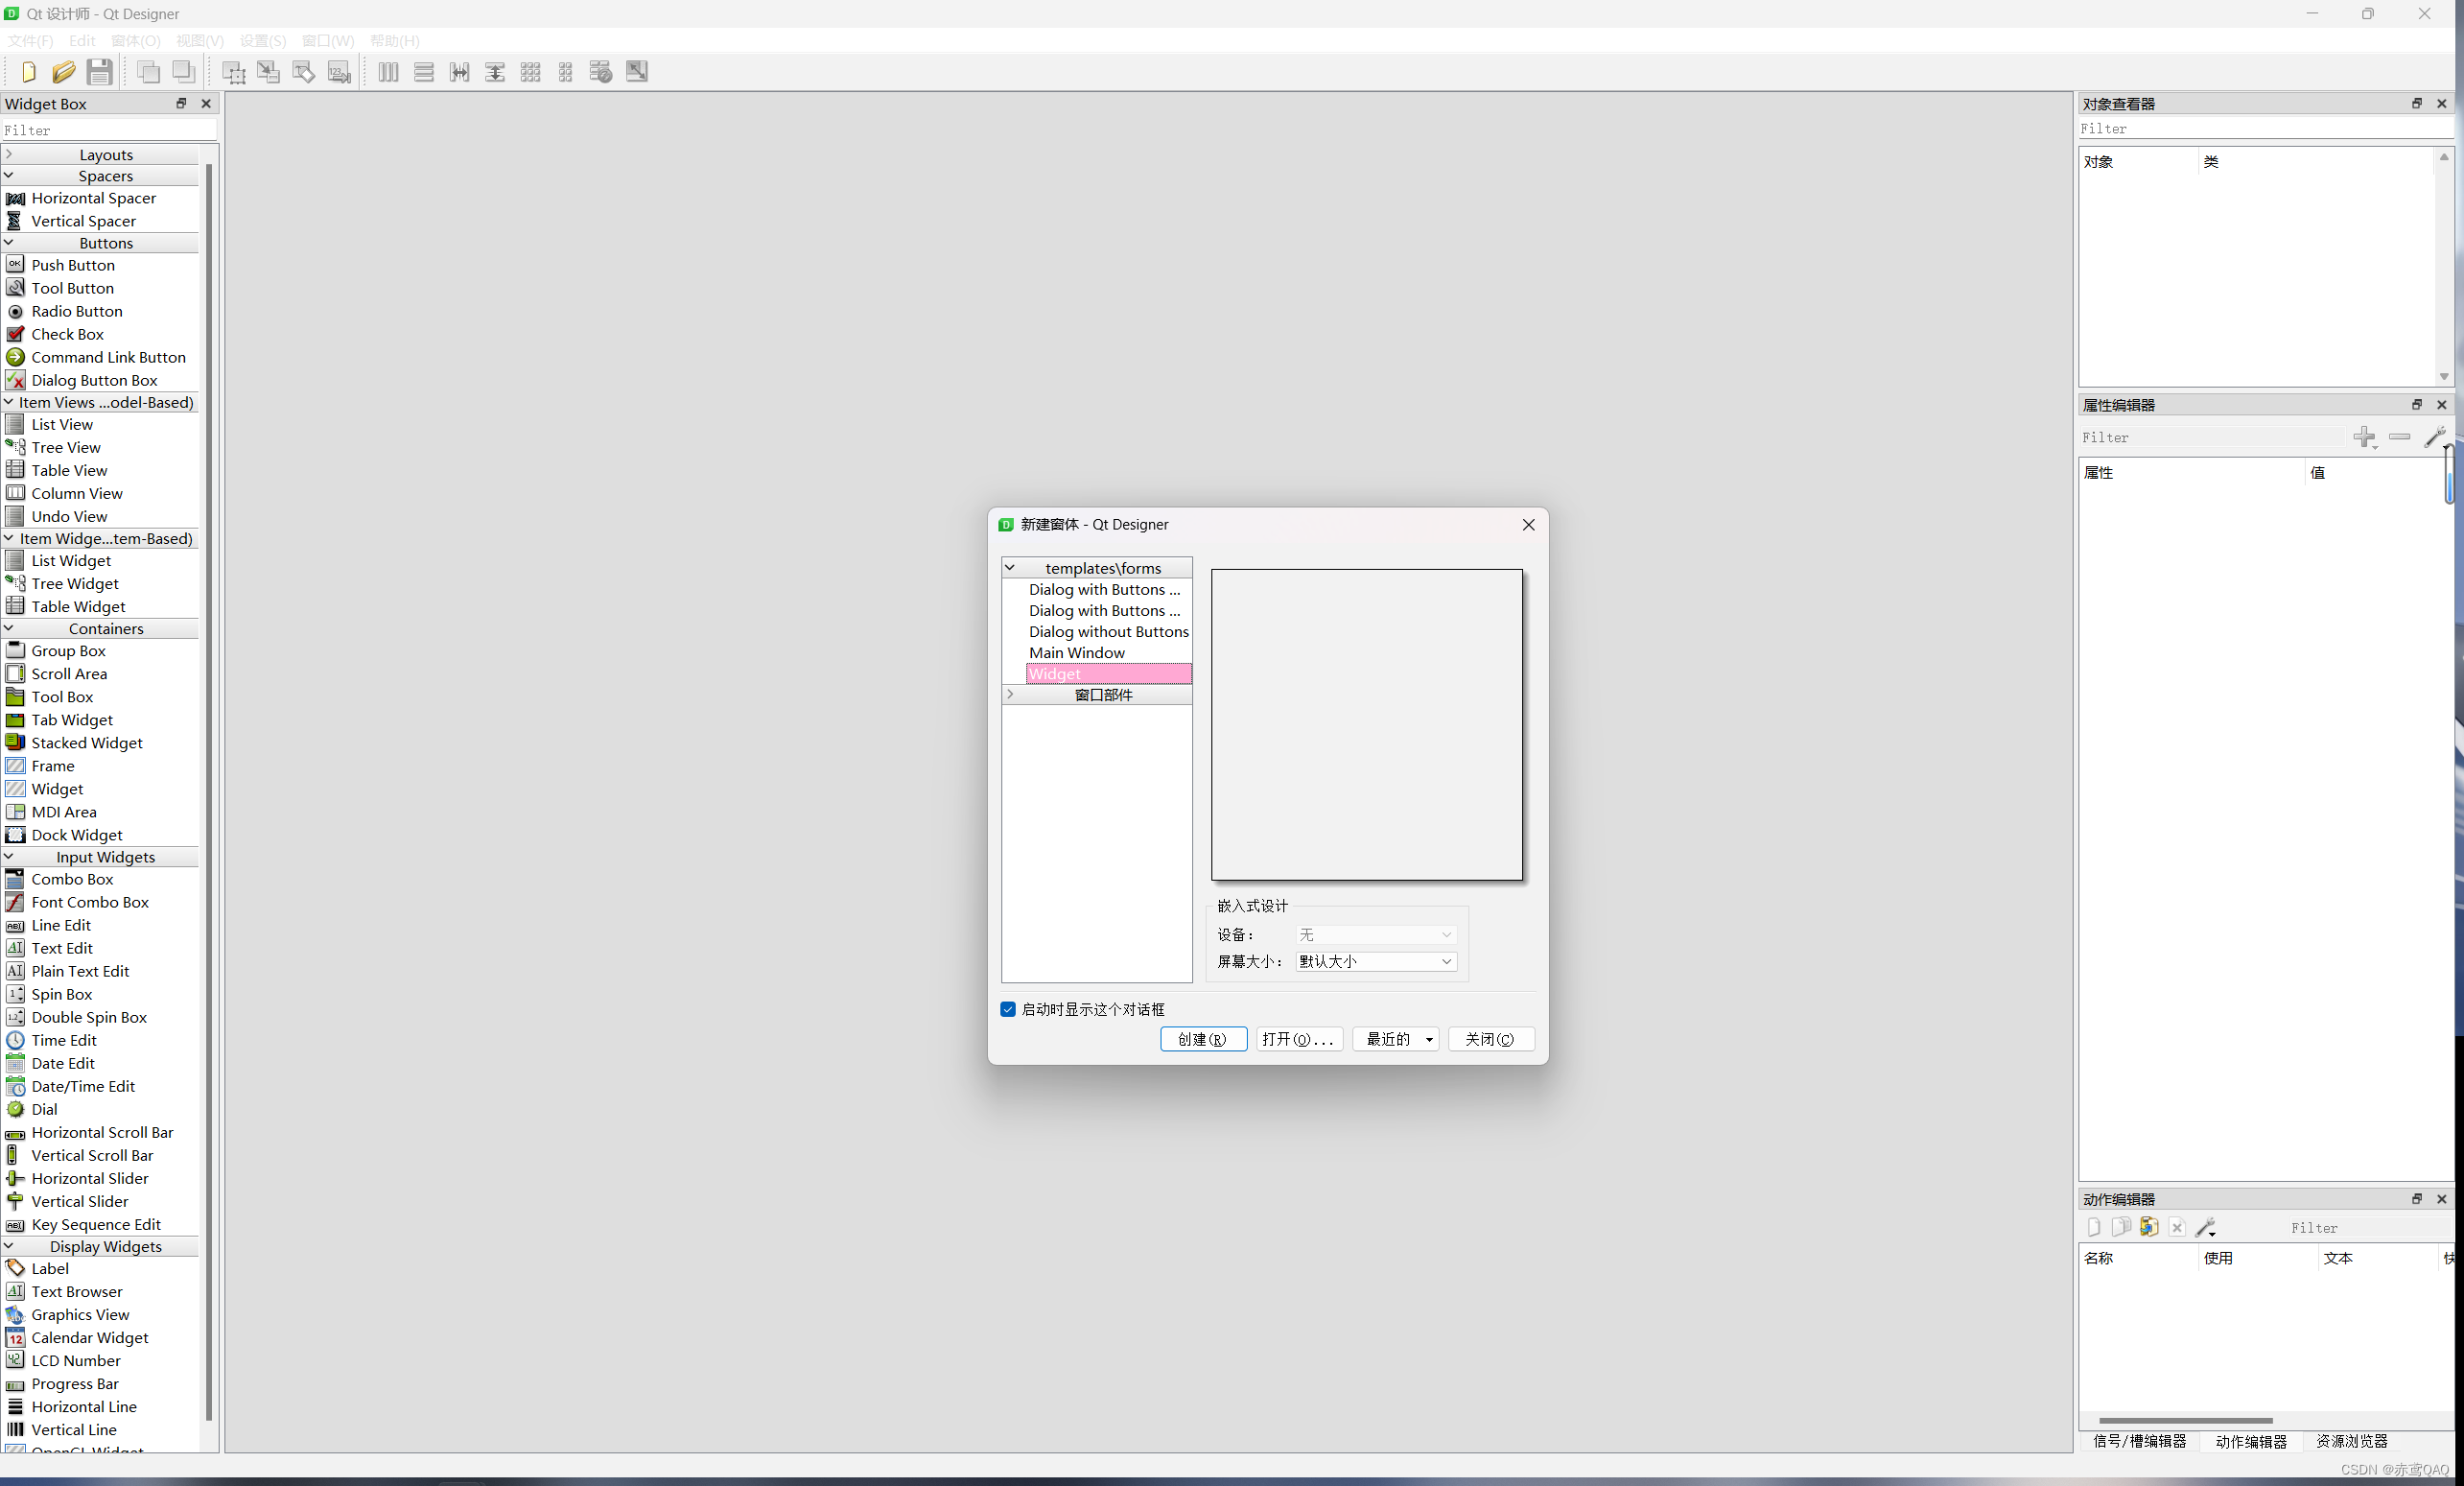Float the Widget Box dock panel
The height and width of the screenshot is (1486, 2464).
pos(181,103)
